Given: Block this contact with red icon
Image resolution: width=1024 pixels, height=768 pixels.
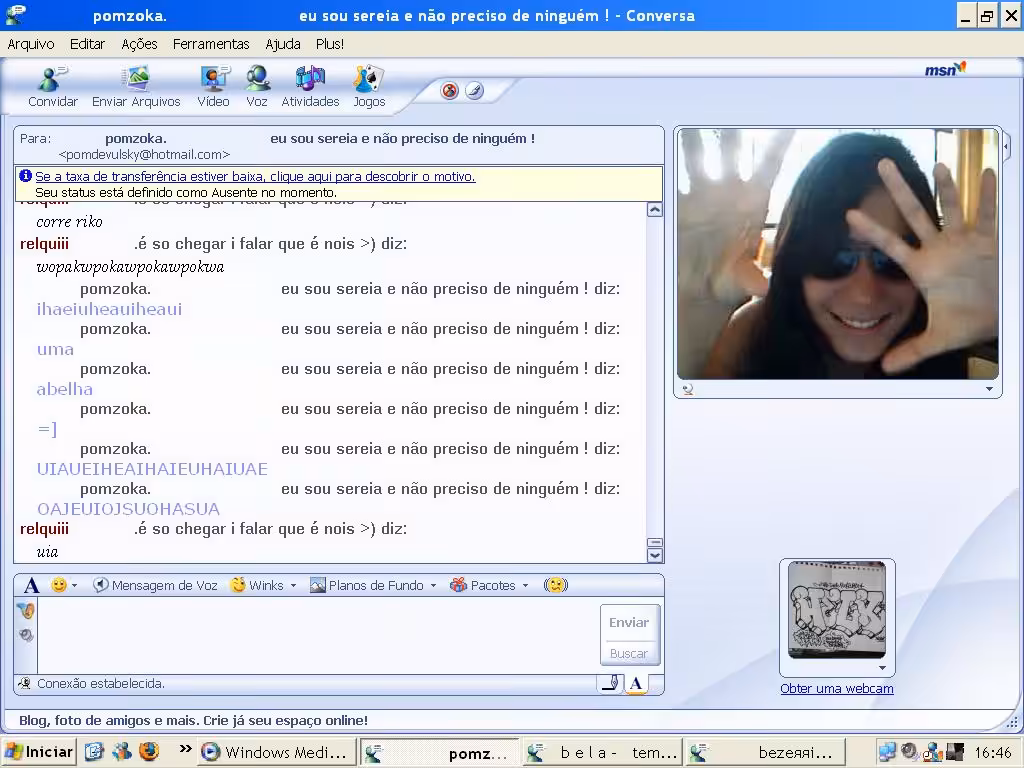Looking at the screenshot, I should [x=450, y=91].
